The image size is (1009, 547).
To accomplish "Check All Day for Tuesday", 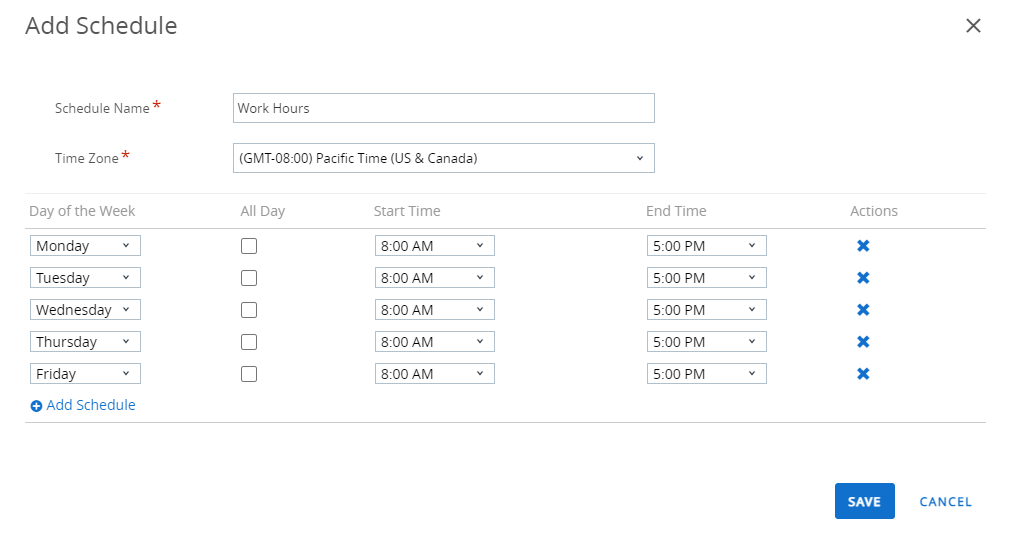I will 249,278.
